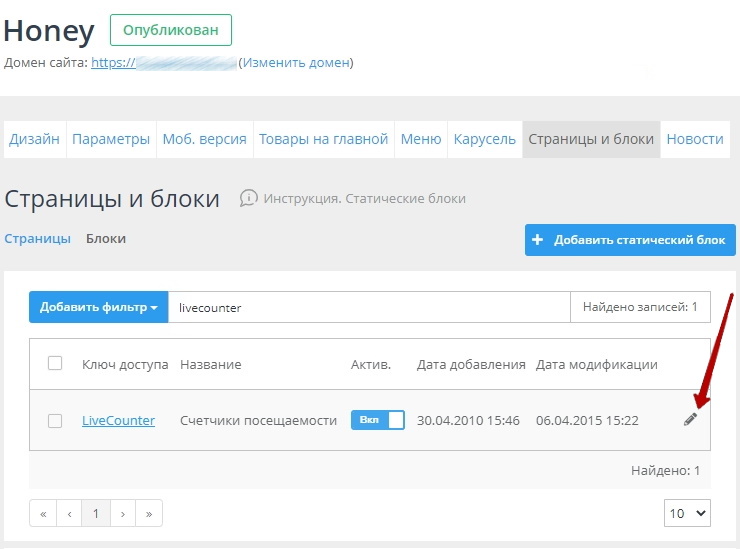Go to the first page arrow

pyautogui.click(x=43, y=514)
